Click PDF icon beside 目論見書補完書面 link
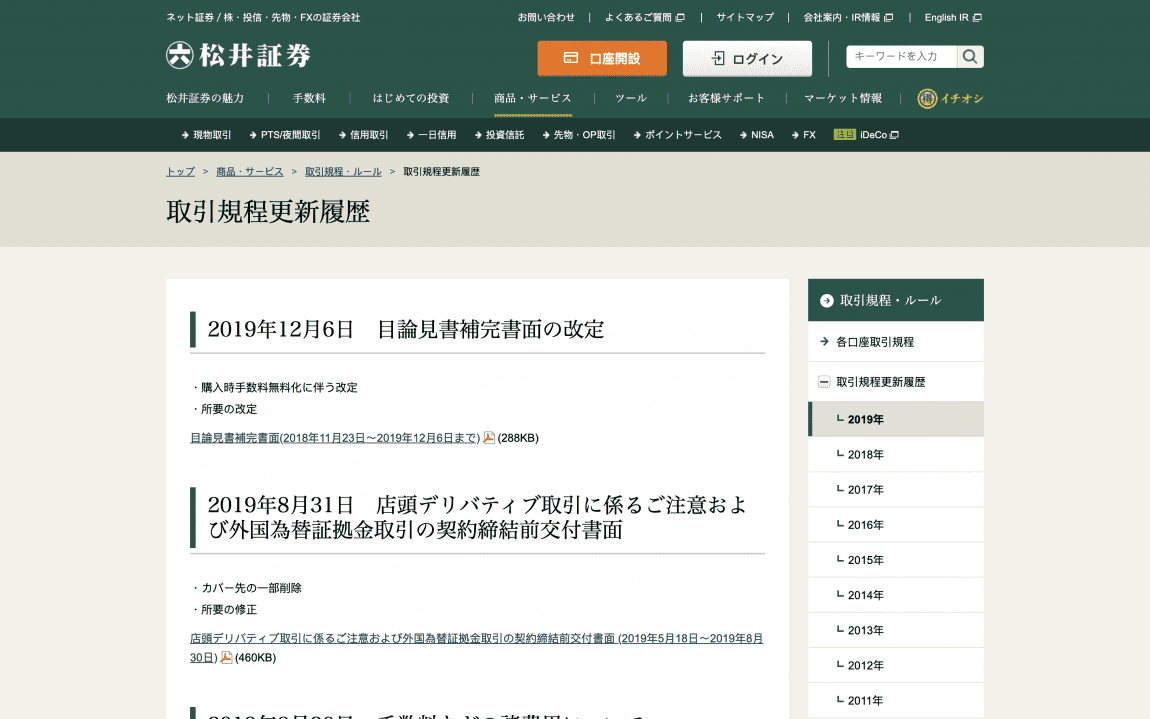 pyautogui.click(x=489, y=437)
